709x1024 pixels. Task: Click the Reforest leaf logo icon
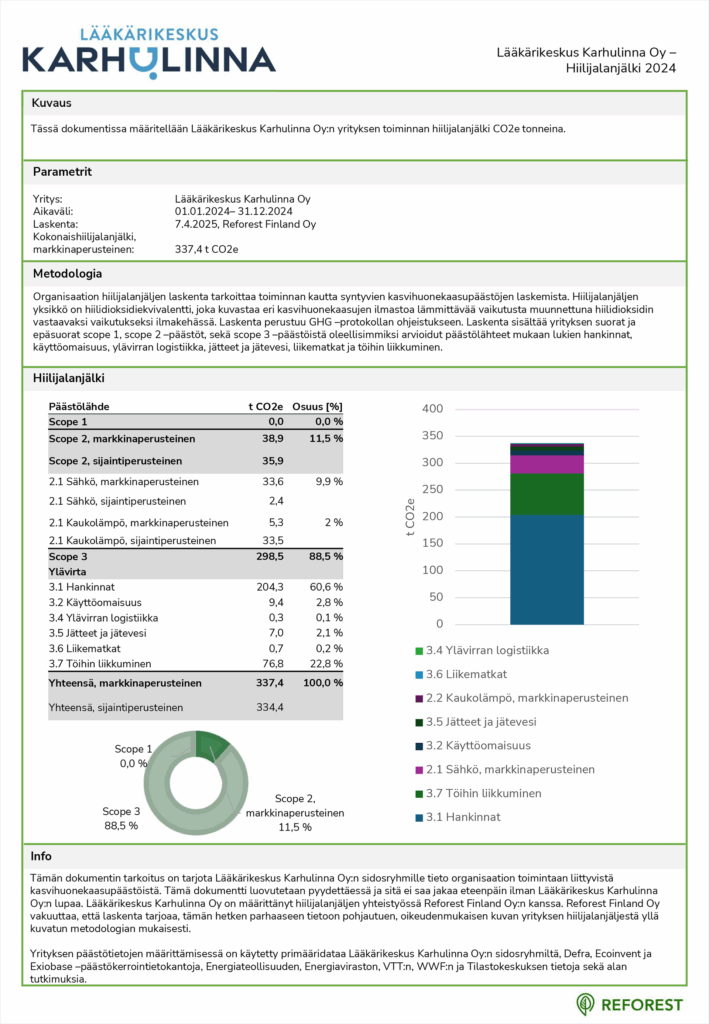(x=586, y=1003)
